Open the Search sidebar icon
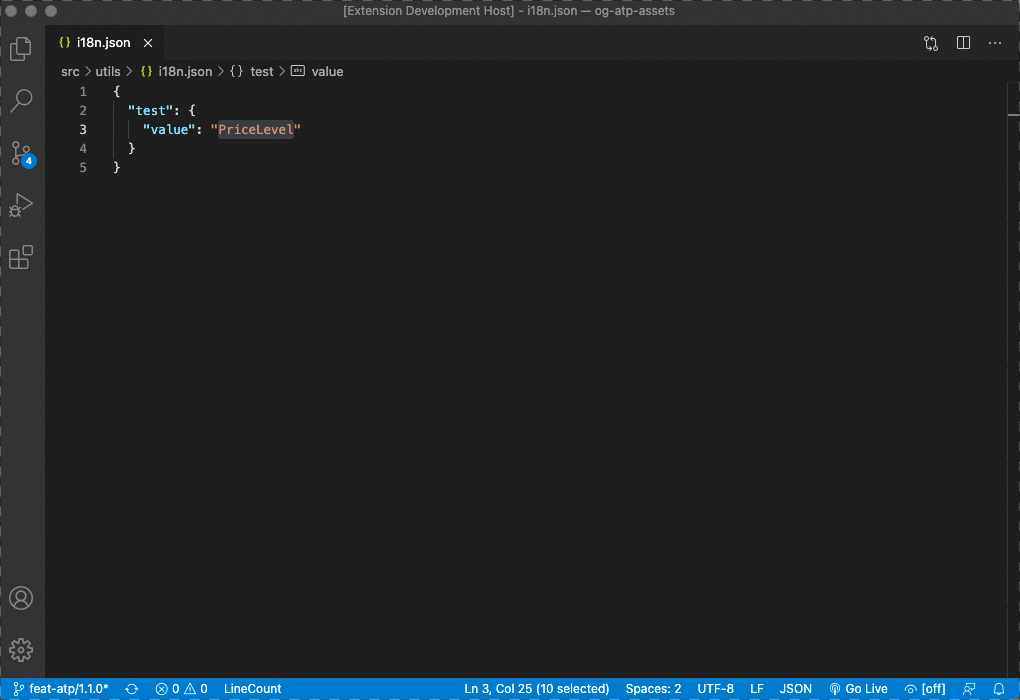1020x700 pixels. (22, 100)
